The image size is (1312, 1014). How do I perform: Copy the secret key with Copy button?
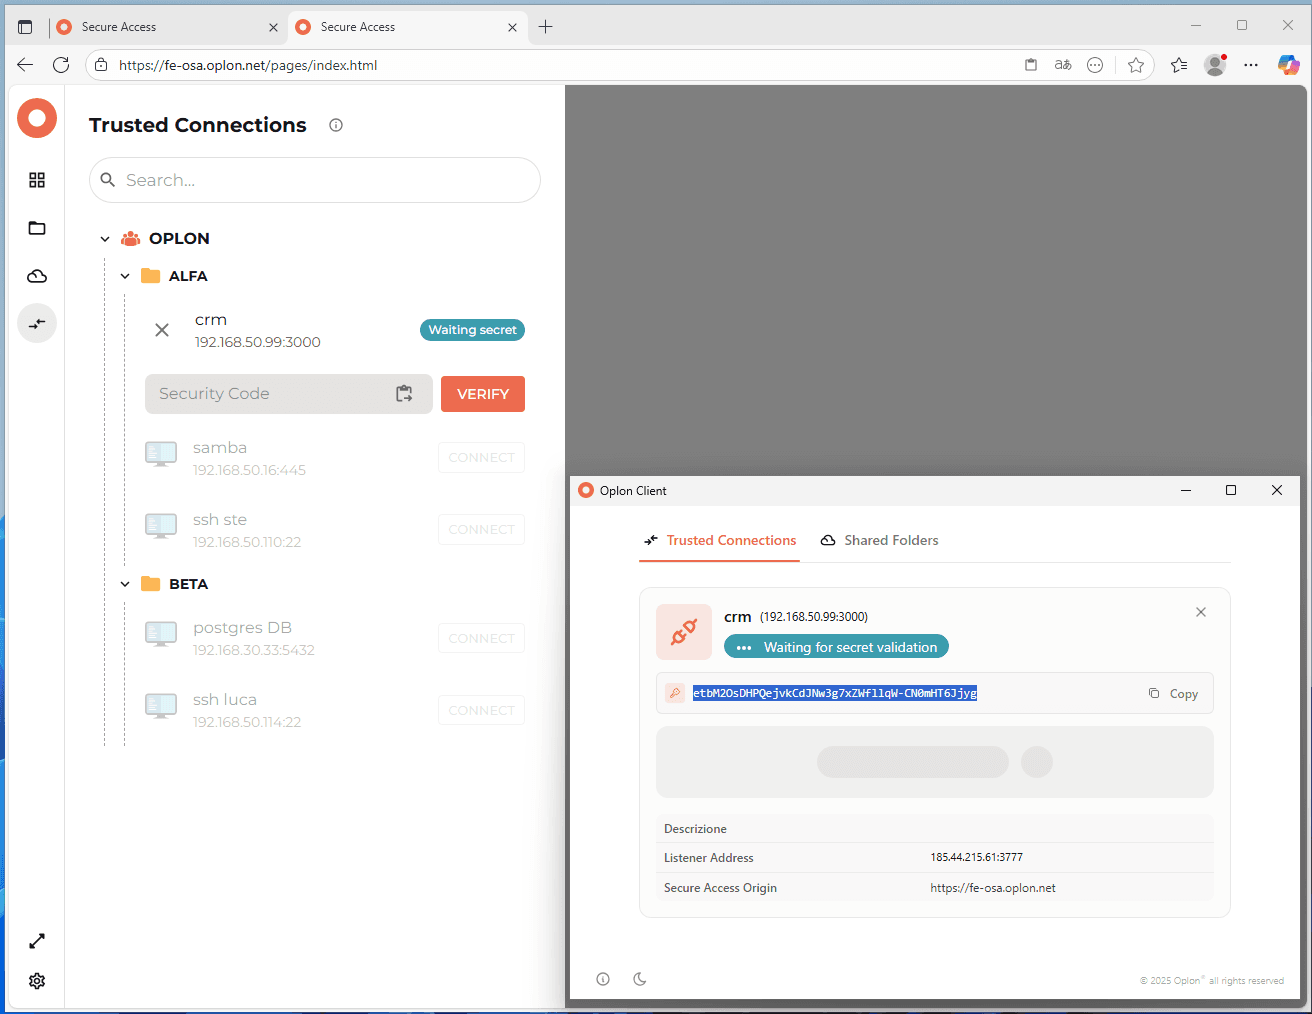pos(1173,694)
